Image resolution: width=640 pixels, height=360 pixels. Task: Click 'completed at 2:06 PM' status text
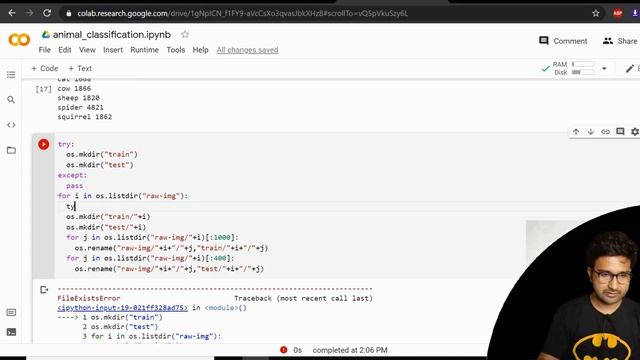pyautogui.click(x=350, y=350)
